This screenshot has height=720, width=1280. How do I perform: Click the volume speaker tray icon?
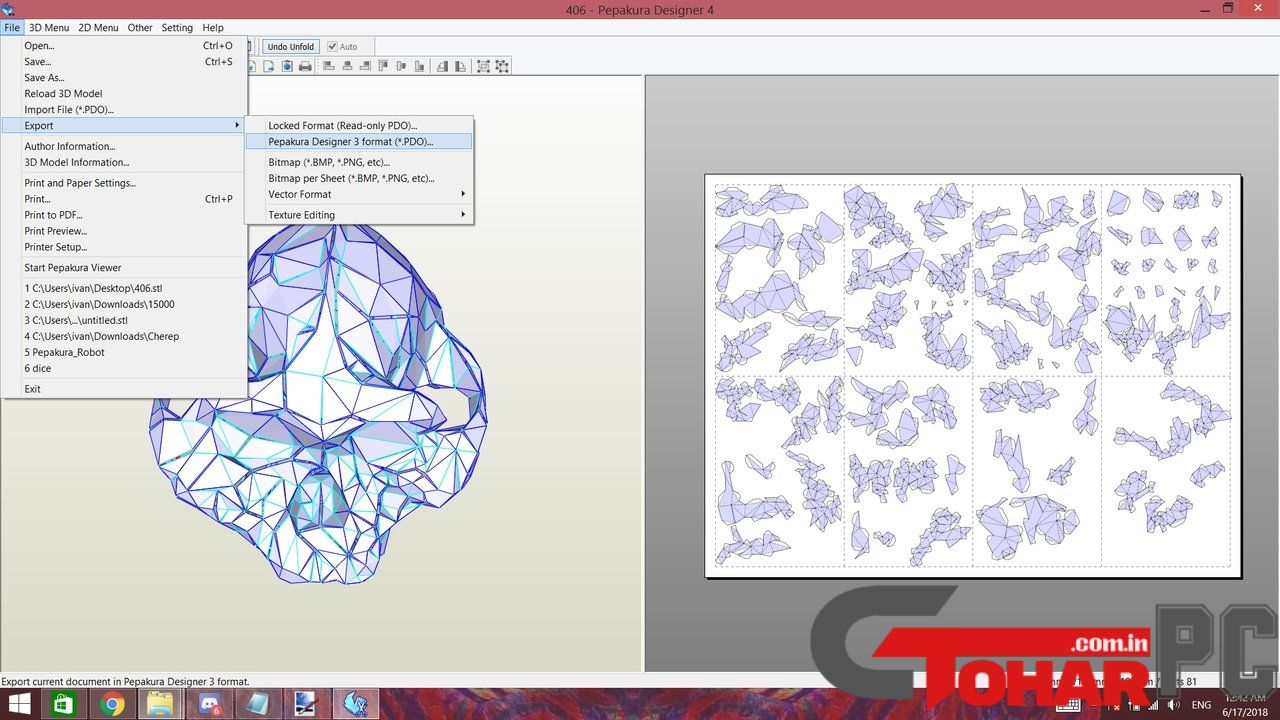click(1173, 704)
